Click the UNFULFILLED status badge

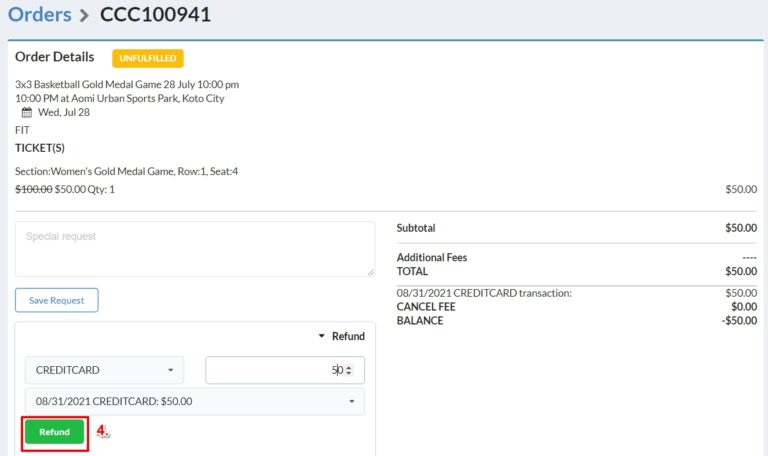click(148, 58)
